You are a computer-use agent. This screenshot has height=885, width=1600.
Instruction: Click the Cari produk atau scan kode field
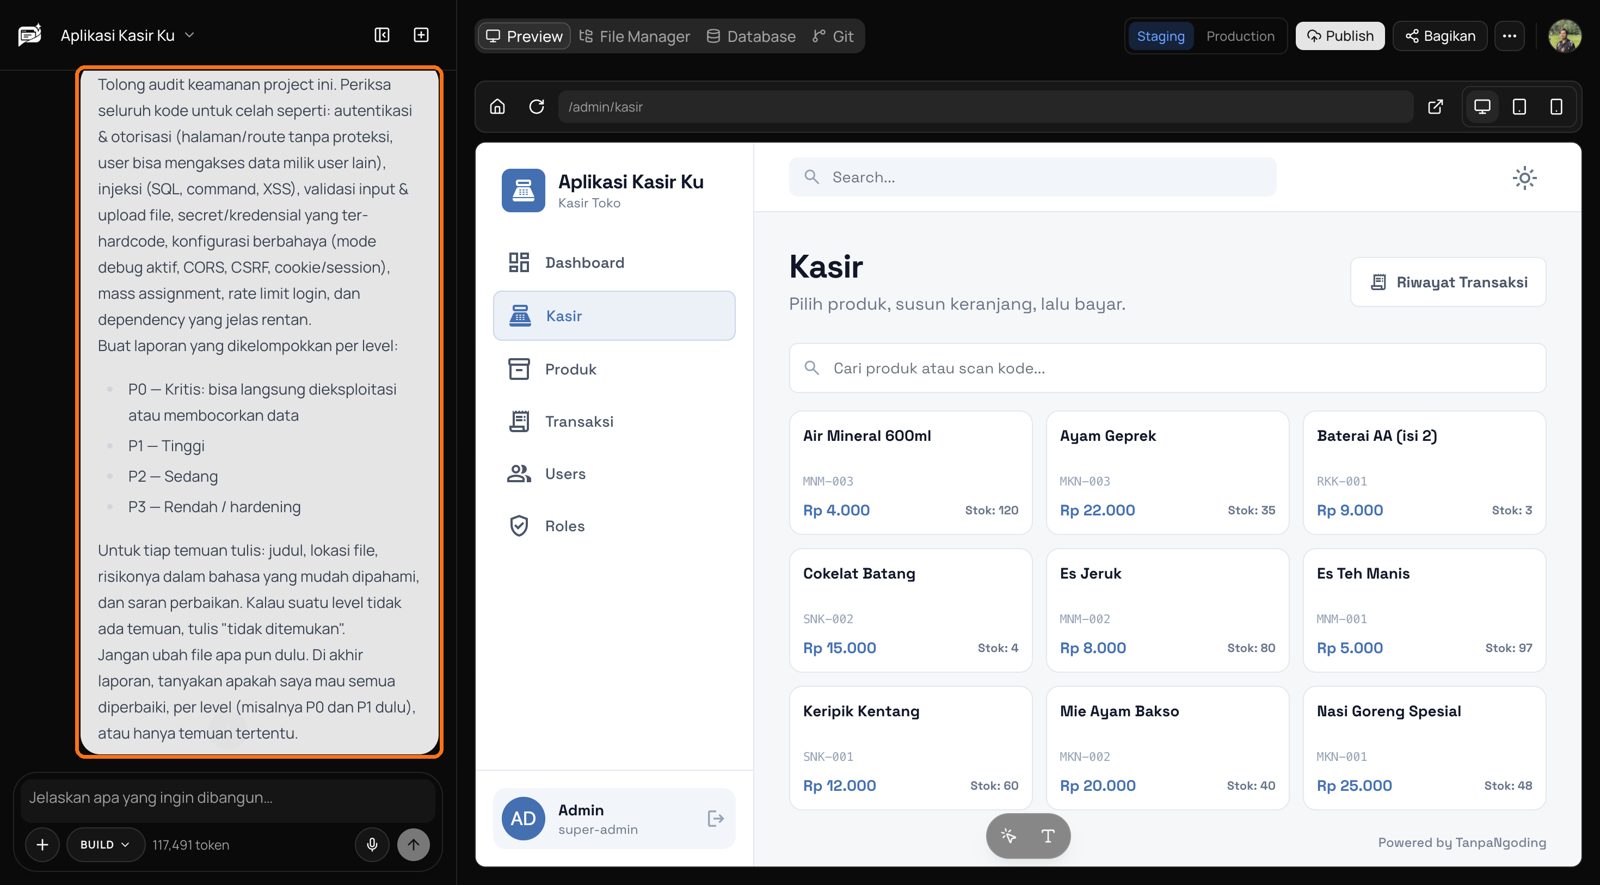point(1167,368)
